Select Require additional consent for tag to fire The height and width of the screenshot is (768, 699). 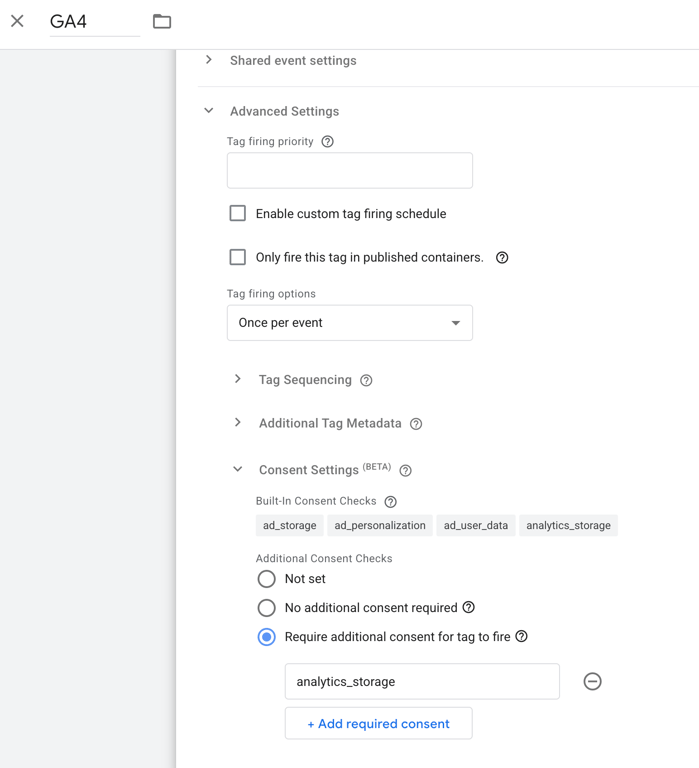click(266, 637)
